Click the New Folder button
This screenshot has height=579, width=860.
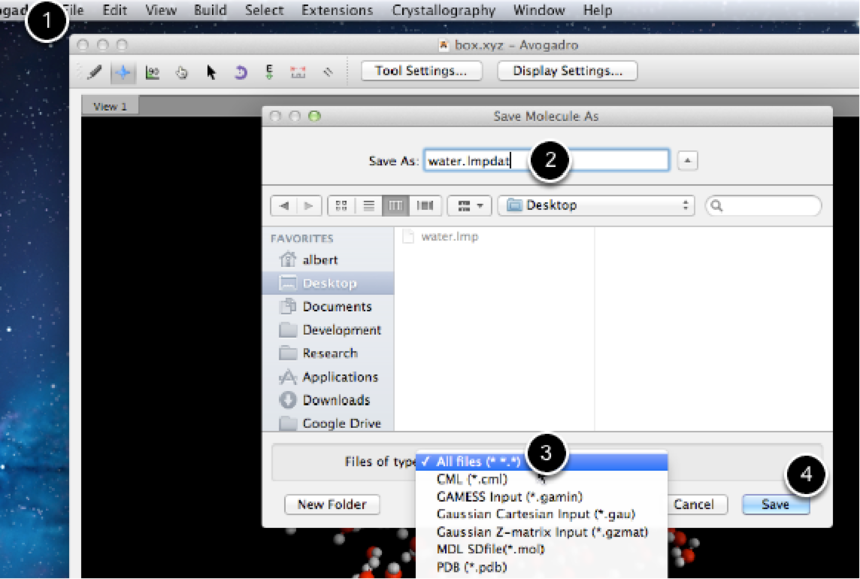pyautogui.click(x=332, y=504)
